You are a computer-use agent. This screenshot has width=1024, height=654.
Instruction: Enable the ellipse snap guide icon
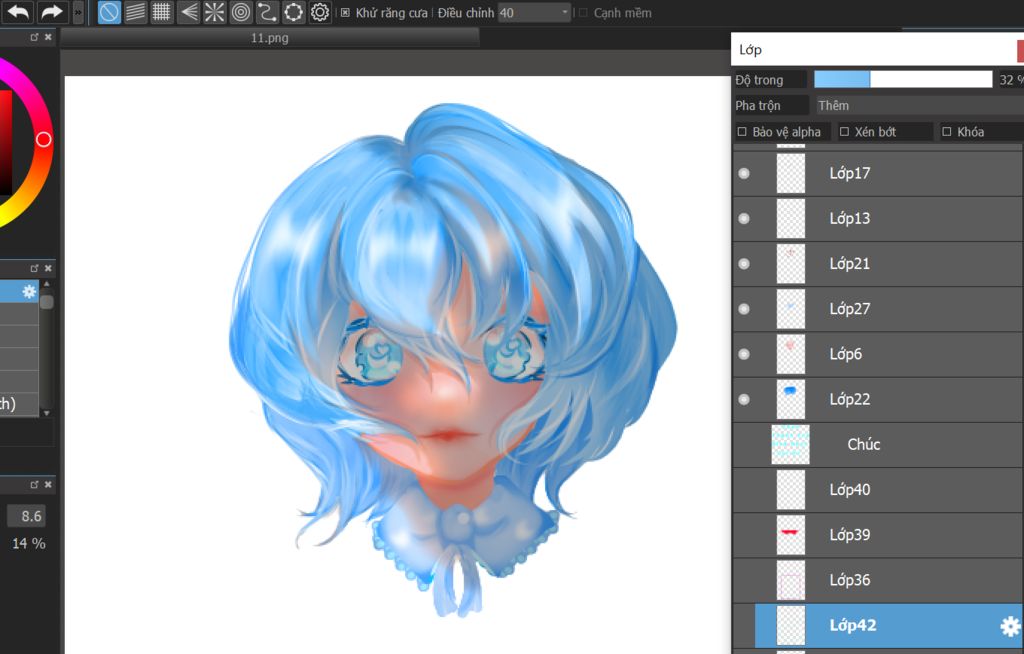(294, 12)
